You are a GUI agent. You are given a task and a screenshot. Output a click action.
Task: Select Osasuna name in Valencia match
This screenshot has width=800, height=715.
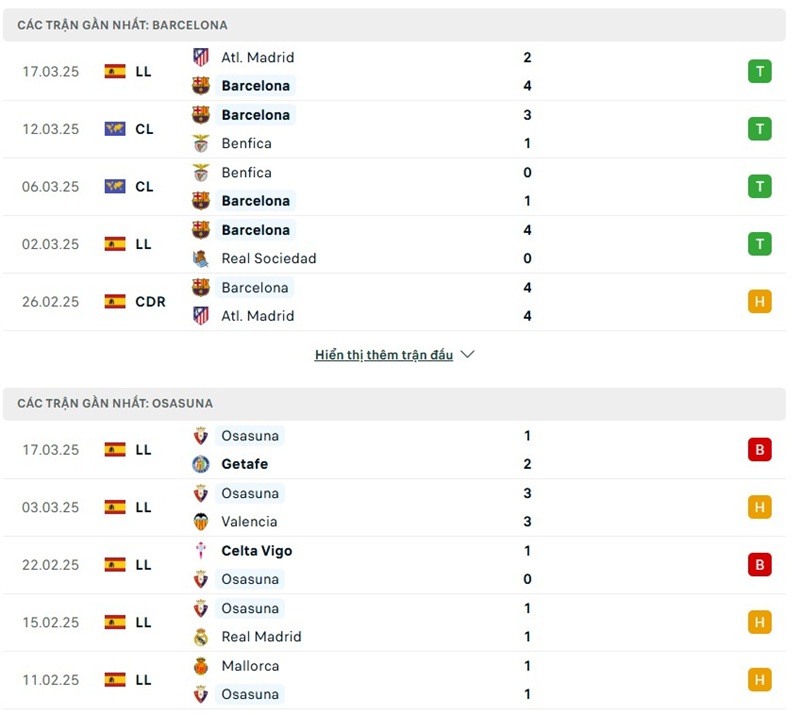click(250, 493)
